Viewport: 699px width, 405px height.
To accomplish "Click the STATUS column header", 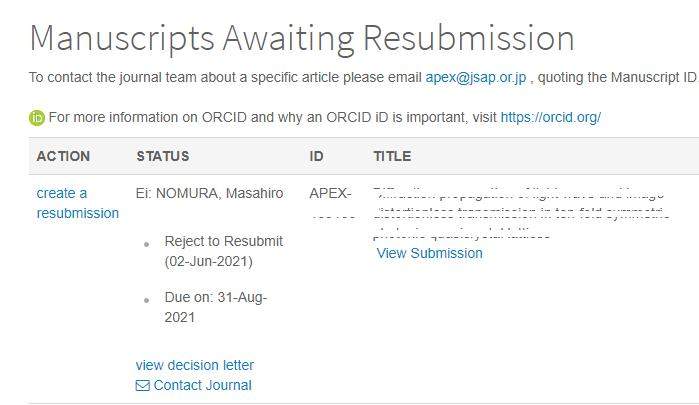I will [163, 156].
